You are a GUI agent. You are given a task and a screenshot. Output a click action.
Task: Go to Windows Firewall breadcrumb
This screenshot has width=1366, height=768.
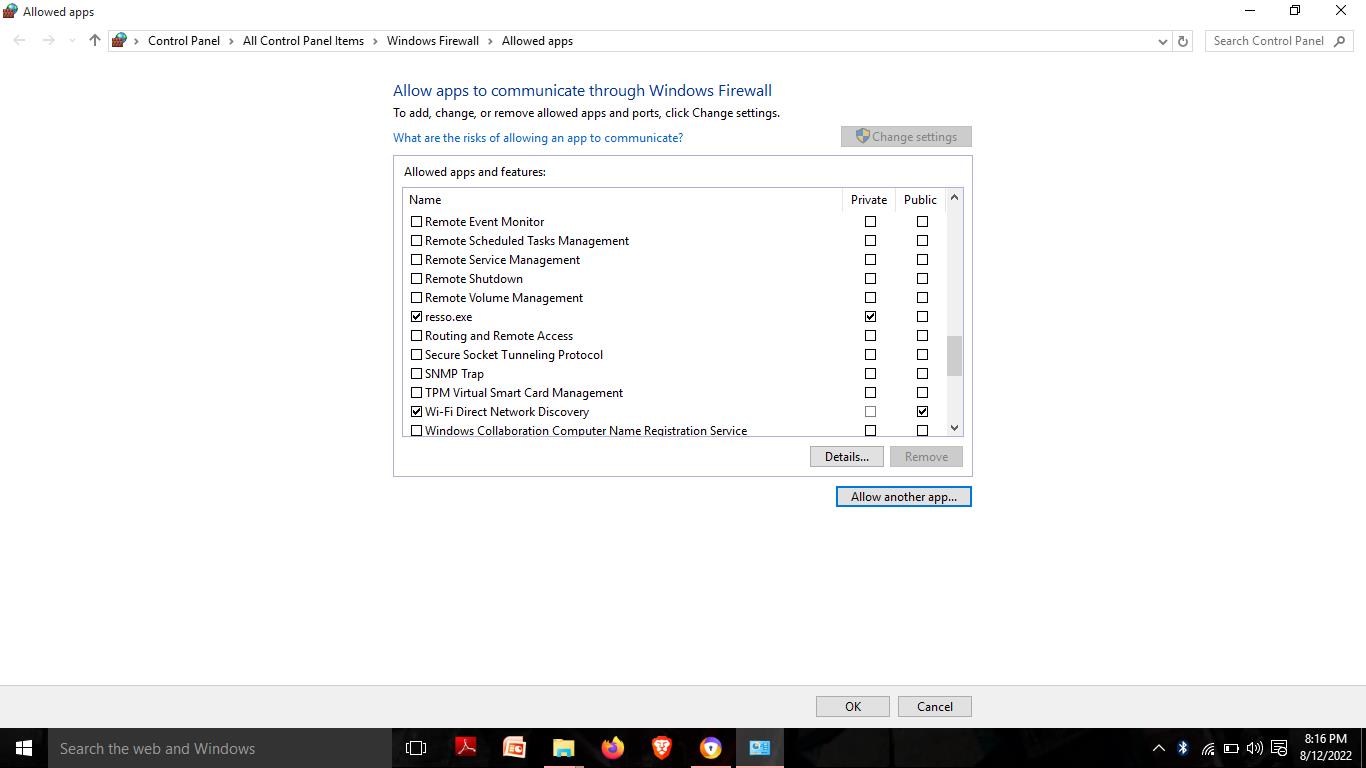tap(433, 41)
